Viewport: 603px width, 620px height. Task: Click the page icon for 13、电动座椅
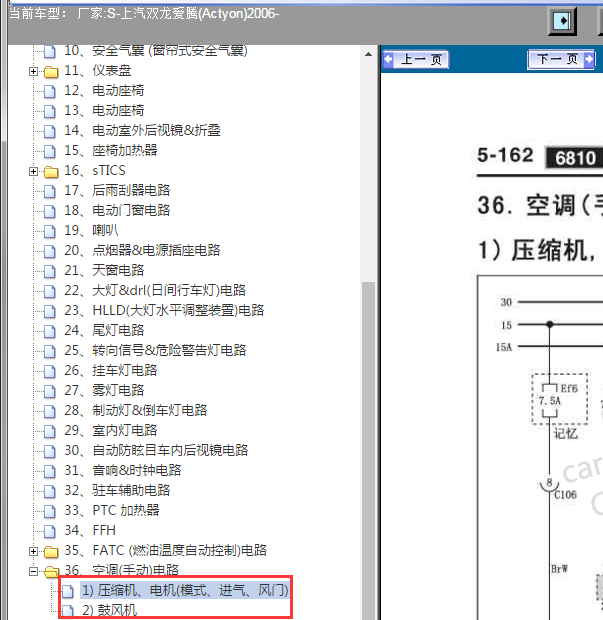(x=49, y=111)
